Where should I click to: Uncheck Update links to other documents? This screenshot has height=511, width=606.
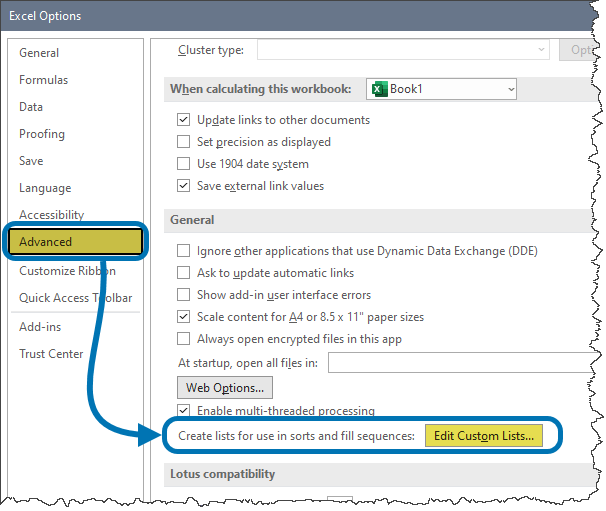point(183,120)
